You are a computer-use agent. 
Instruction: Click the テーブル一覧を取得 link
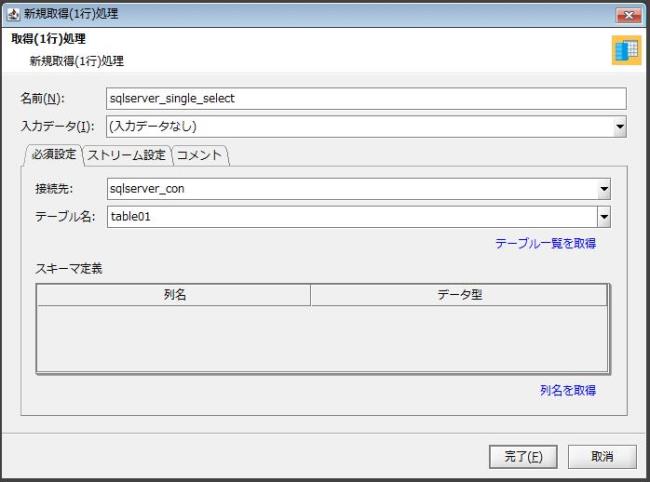coord(545,243)
